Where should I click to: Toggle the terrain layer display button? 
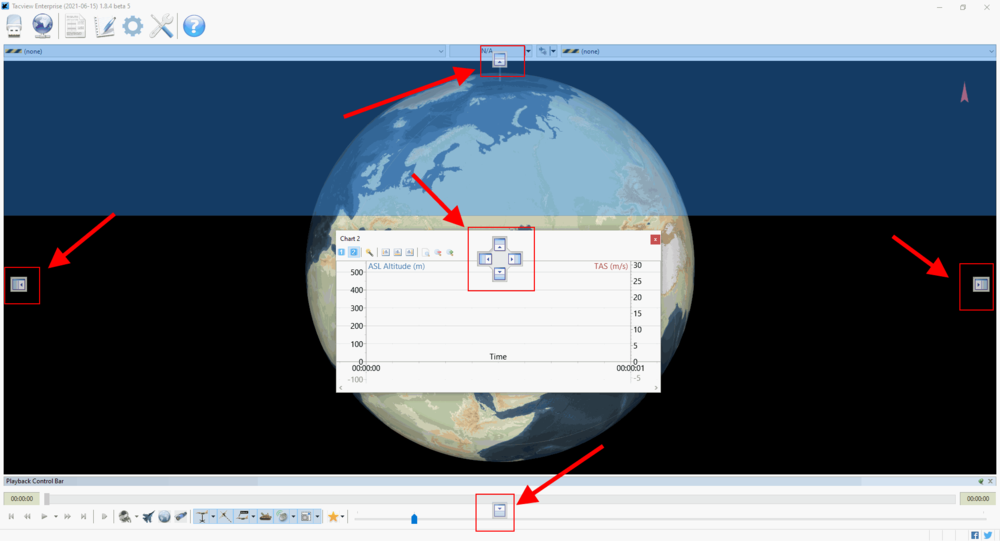[x=242, y=516]
